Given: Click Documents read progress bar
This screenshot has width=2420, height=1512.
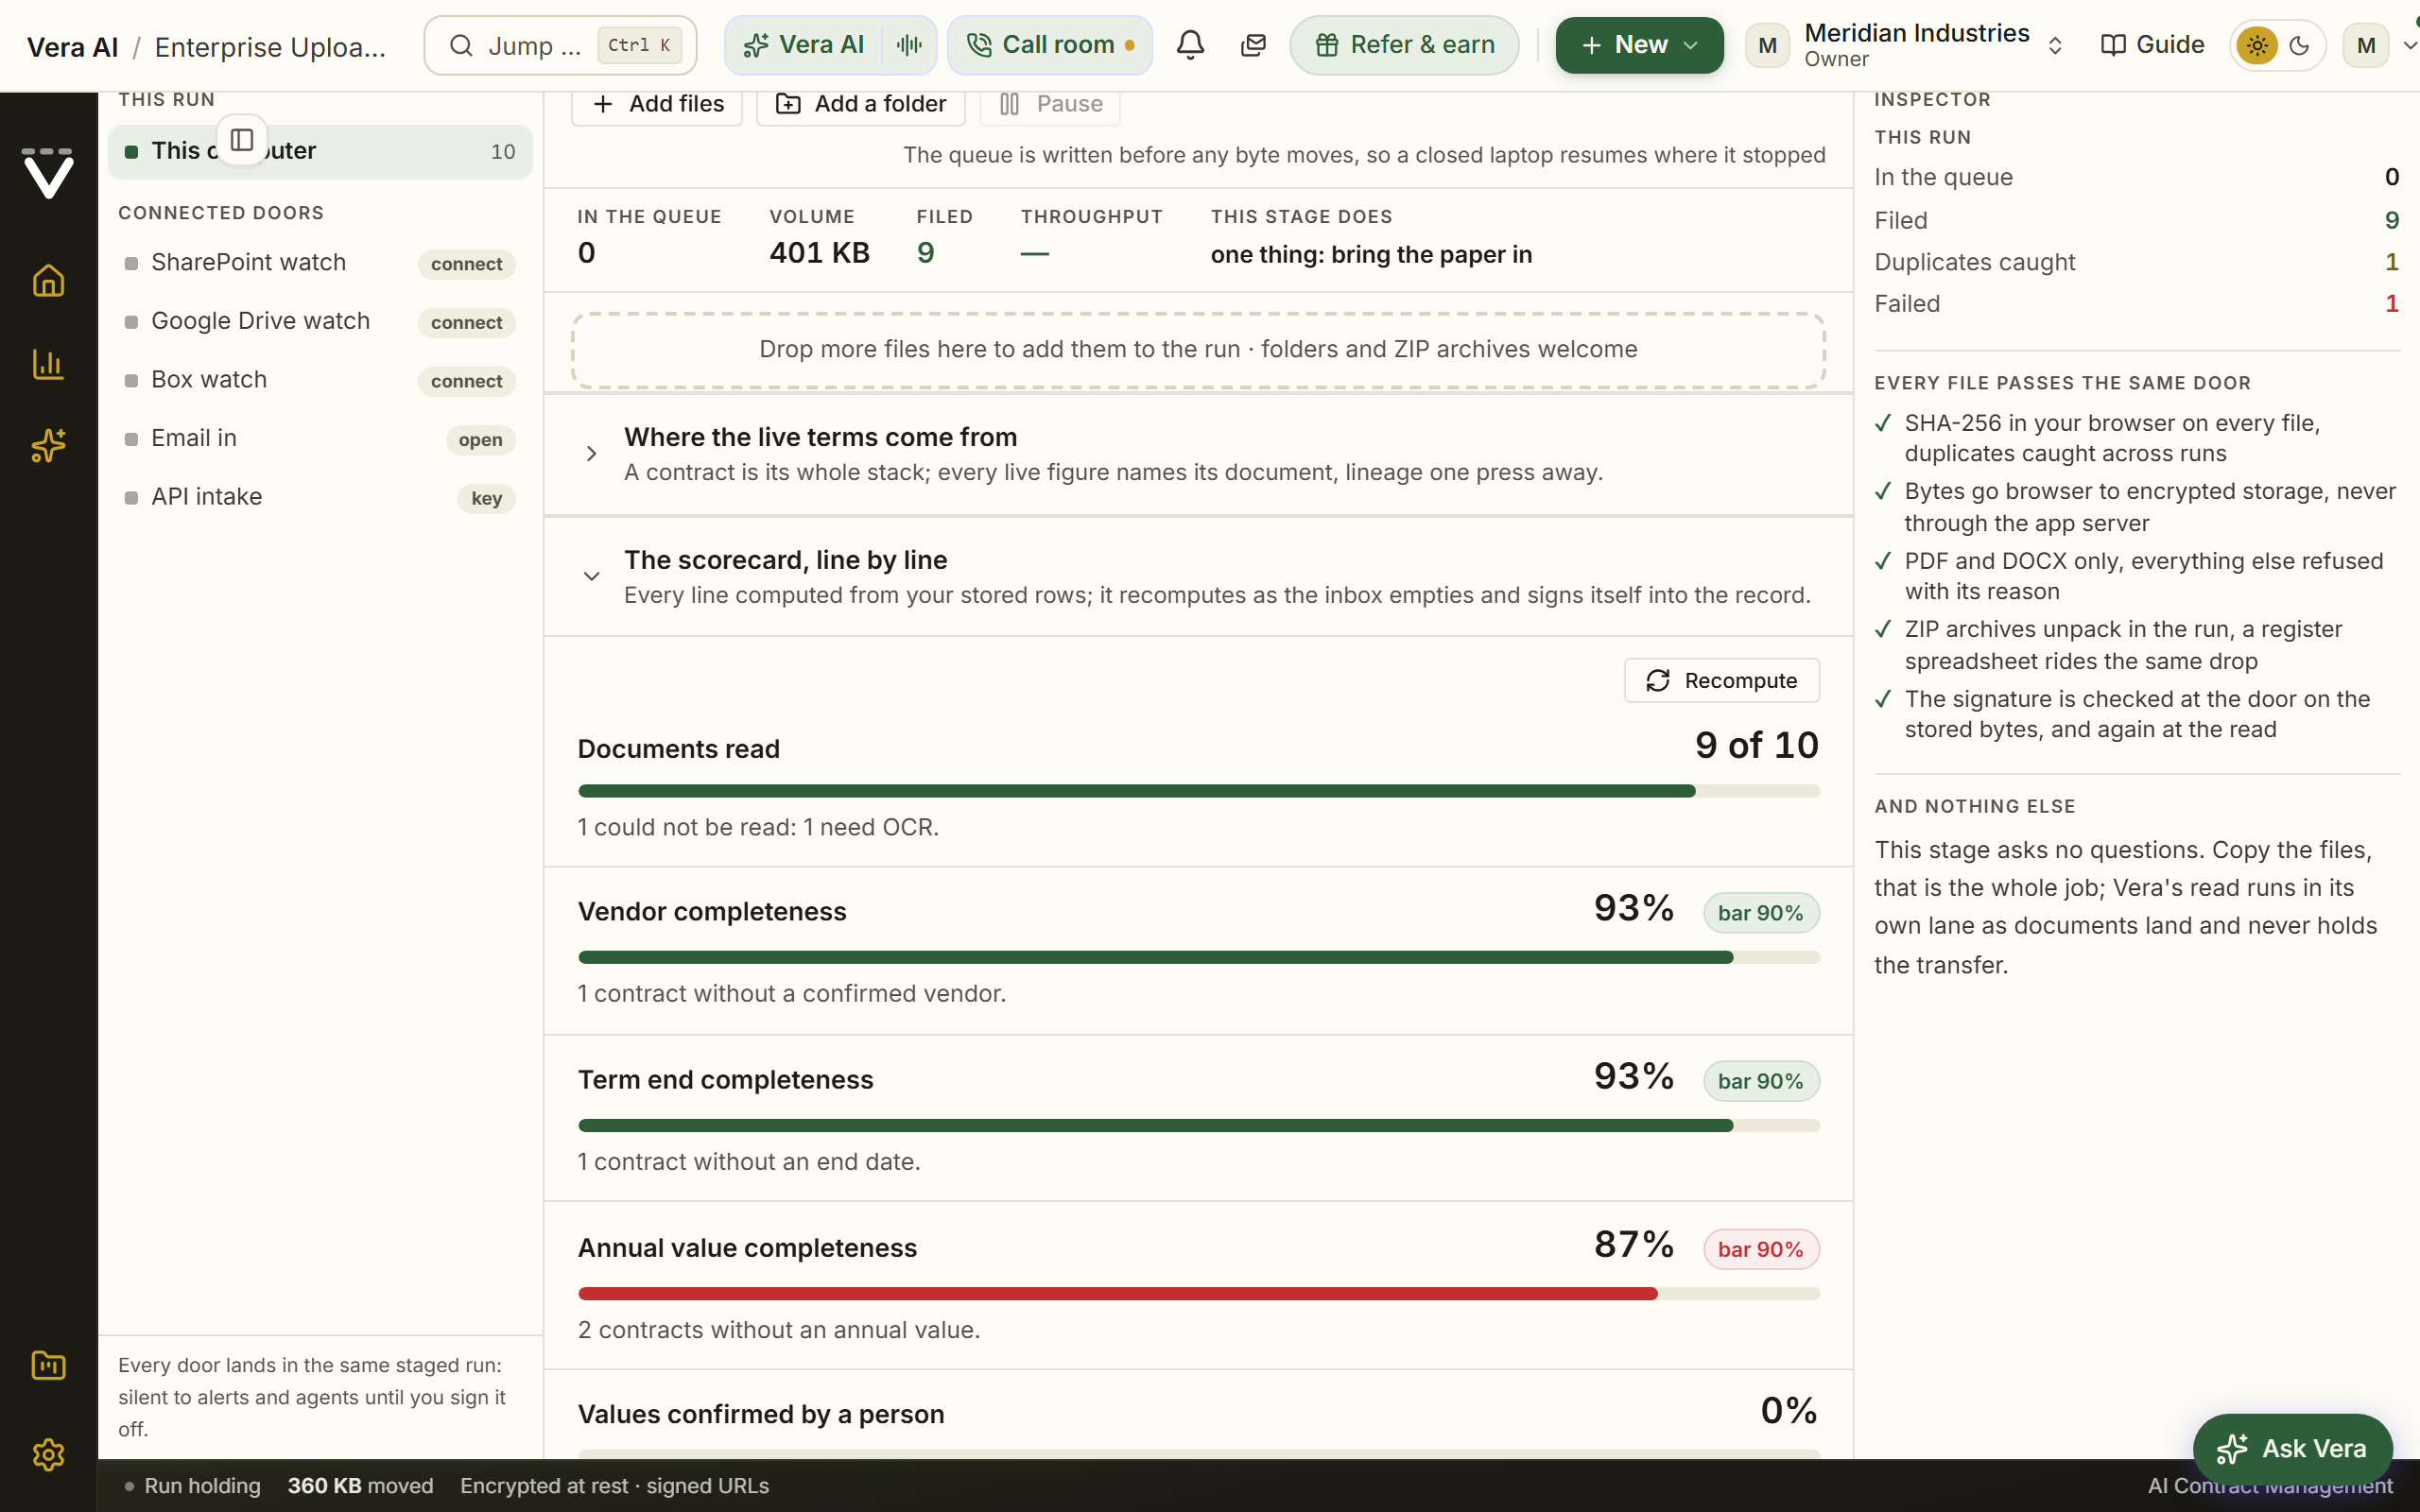Looking at the screenshot, I should [1198, 791].
